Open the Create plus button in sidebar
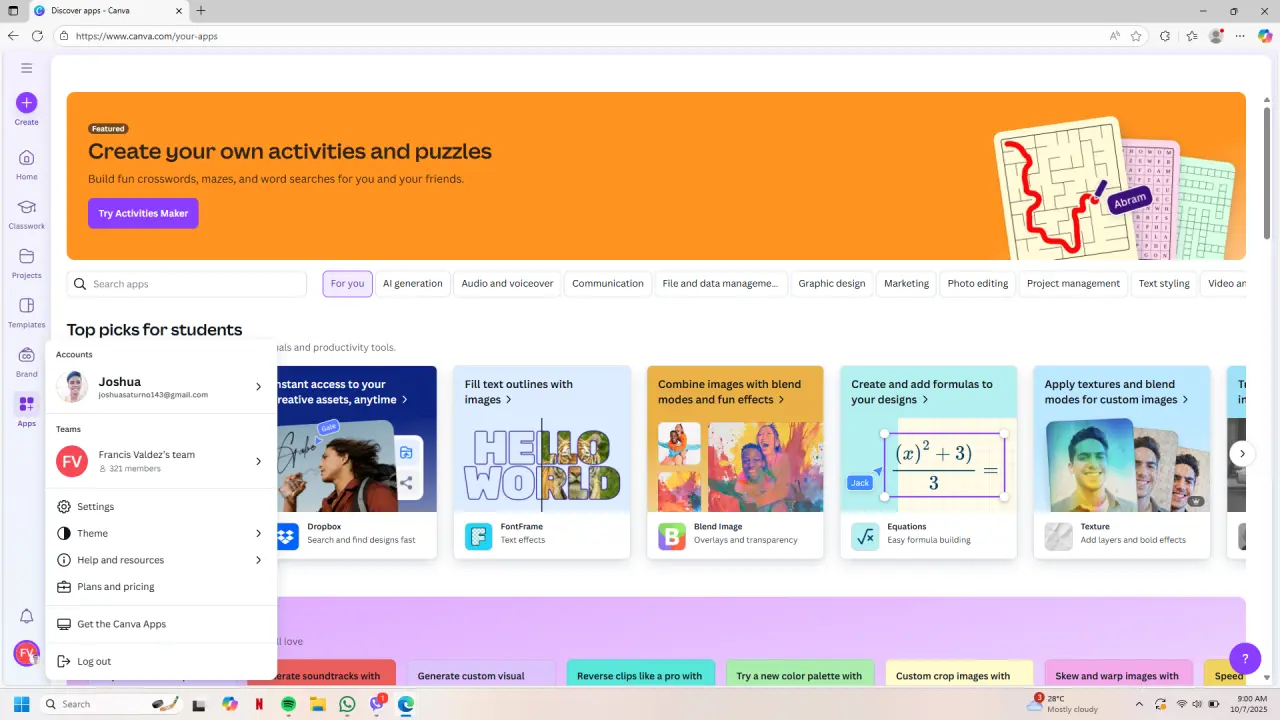 pyautogui.click(x=26, y=102)
